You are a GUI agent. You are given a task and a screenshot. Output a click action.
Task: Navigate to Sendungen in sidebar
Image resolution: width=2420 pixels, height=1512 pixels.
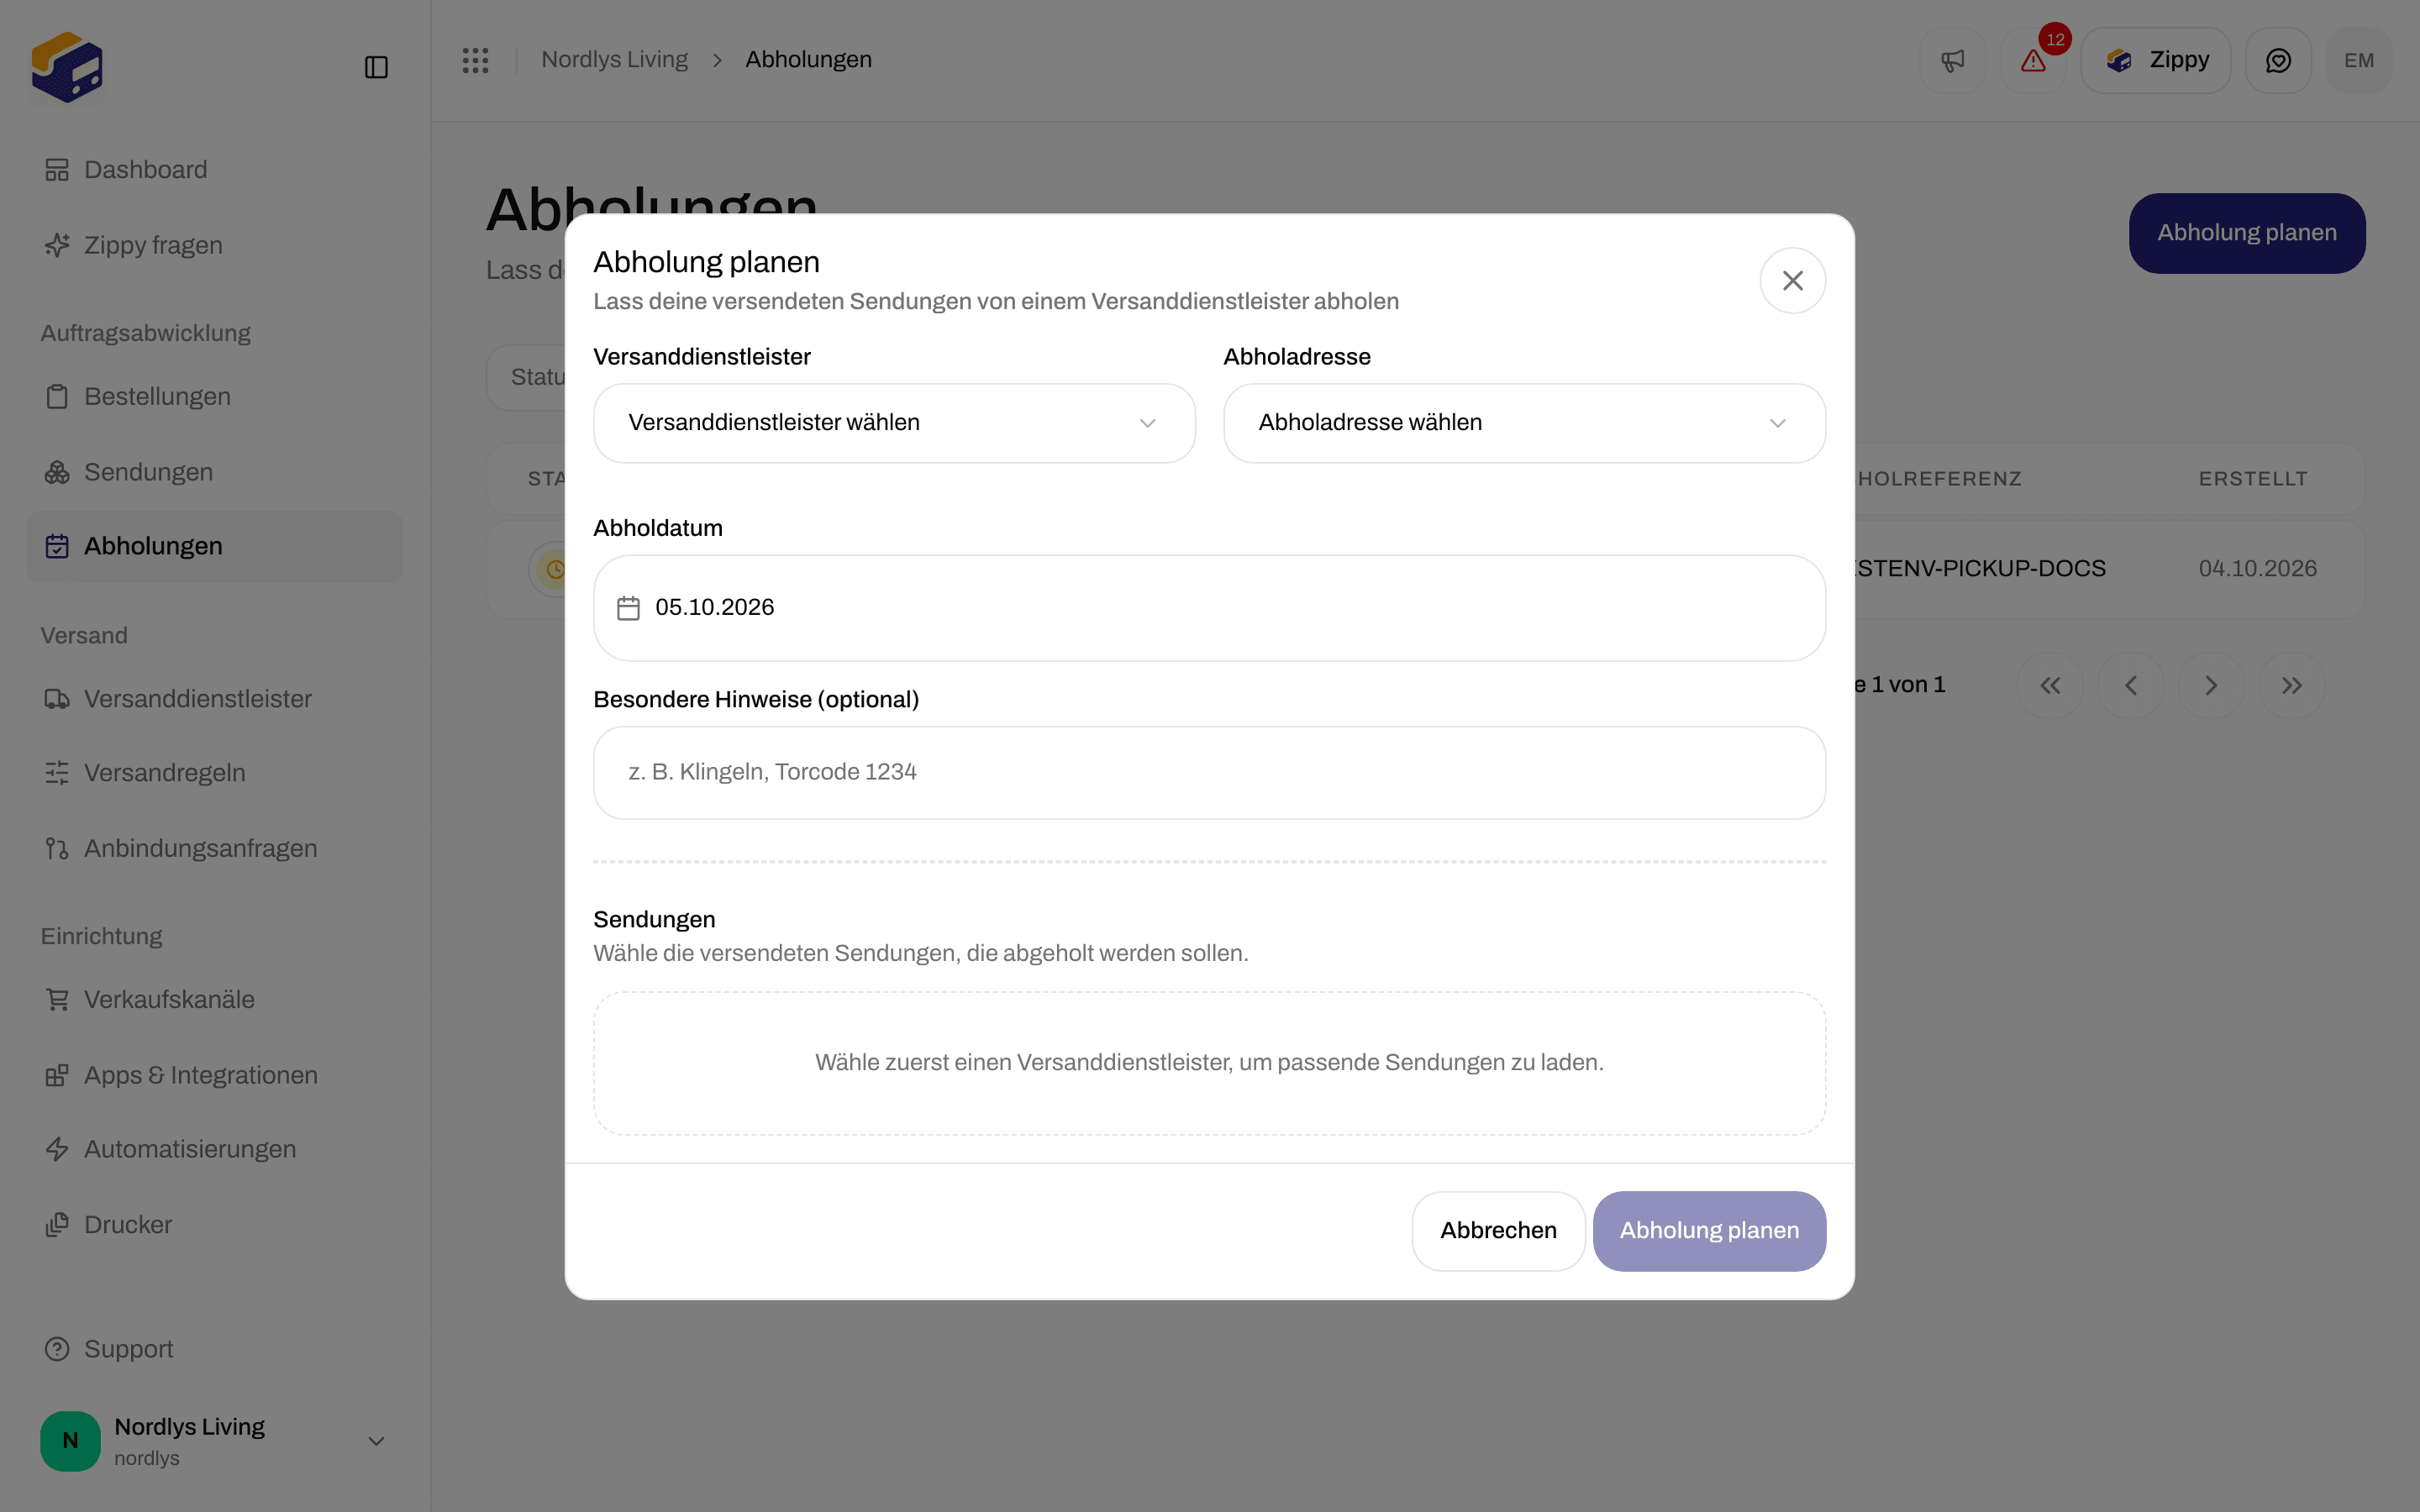click(x=215, y=472)
